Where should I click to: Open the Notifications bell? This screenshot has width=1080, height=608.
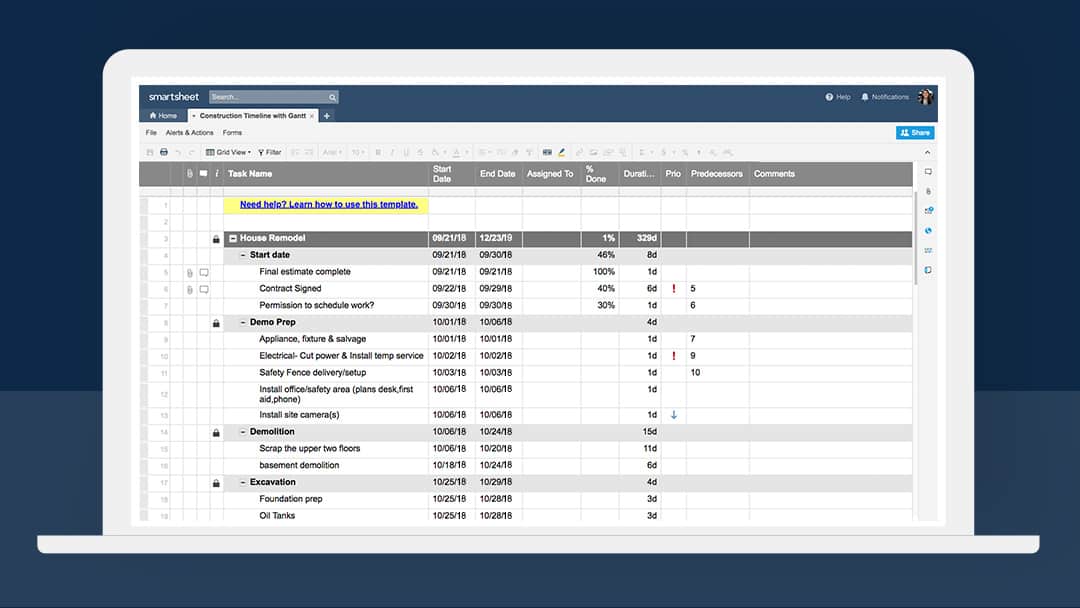click(x=865, y=97)
